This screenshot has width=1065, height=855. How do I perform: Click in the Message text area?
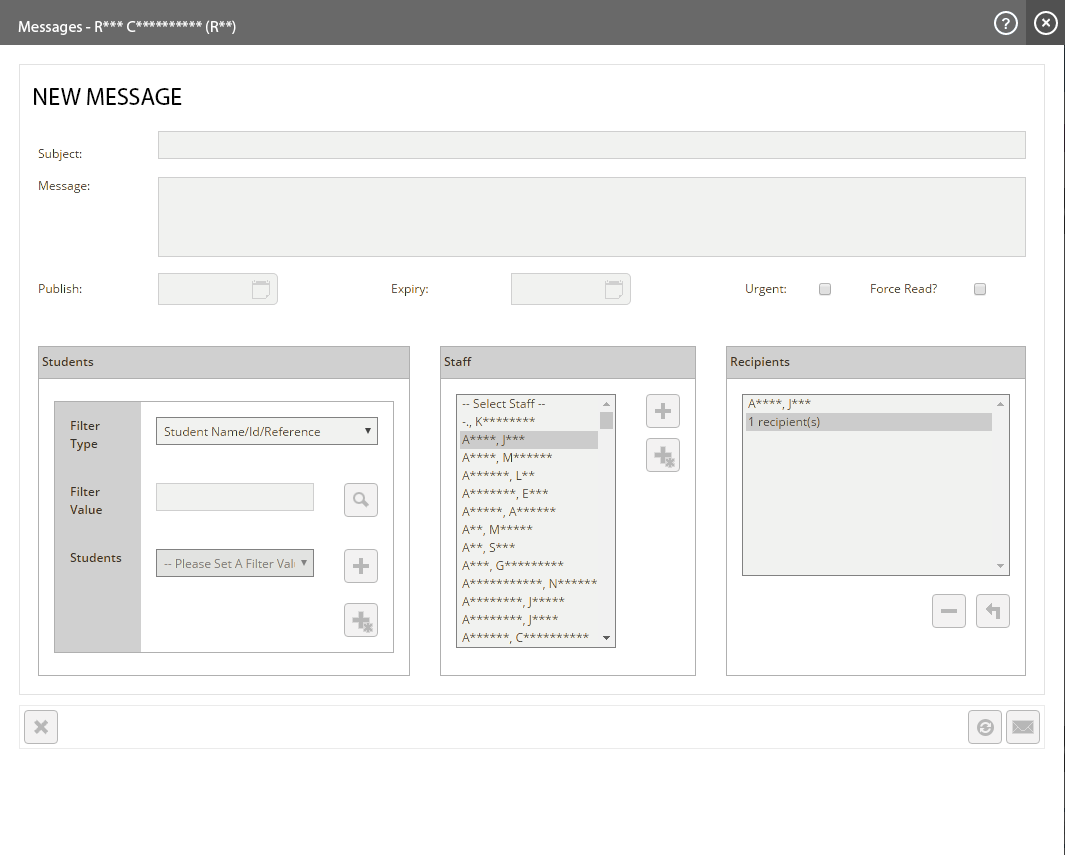tap(591, 217)
